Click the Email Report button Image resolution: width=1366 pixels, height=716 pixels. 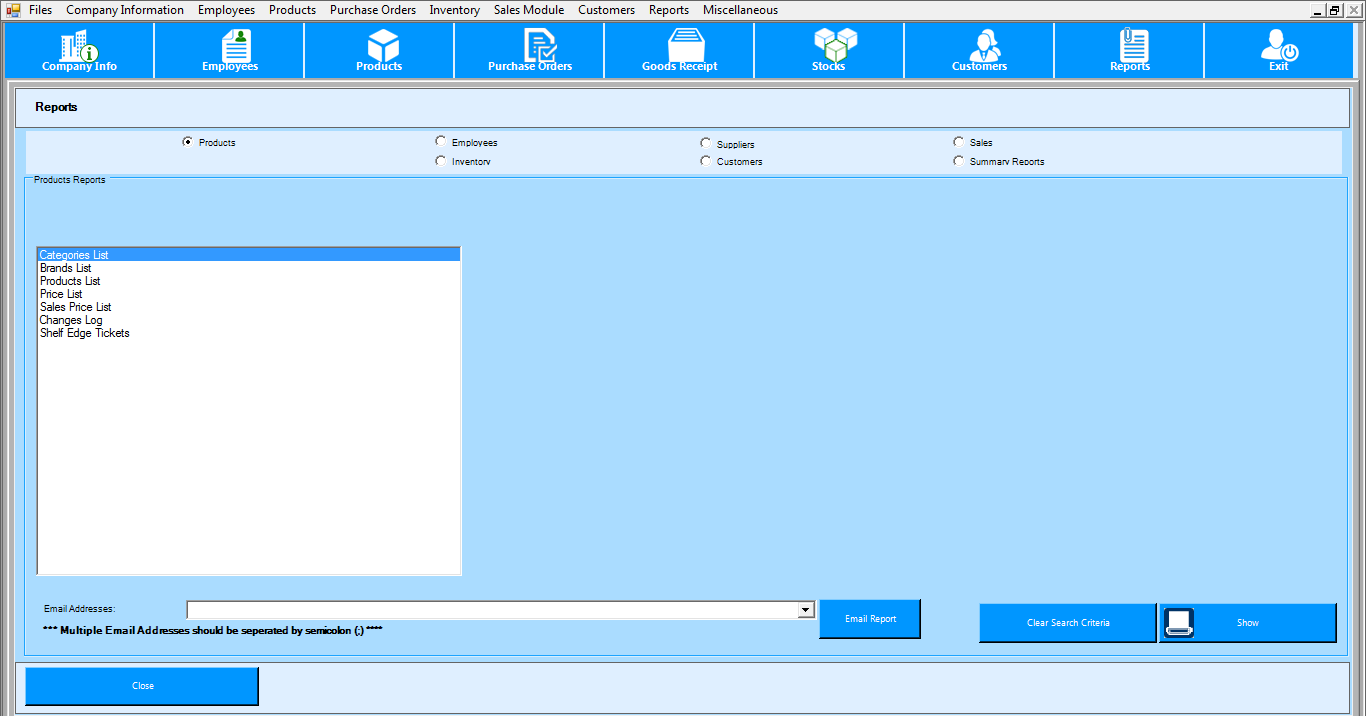coord(870,619)
